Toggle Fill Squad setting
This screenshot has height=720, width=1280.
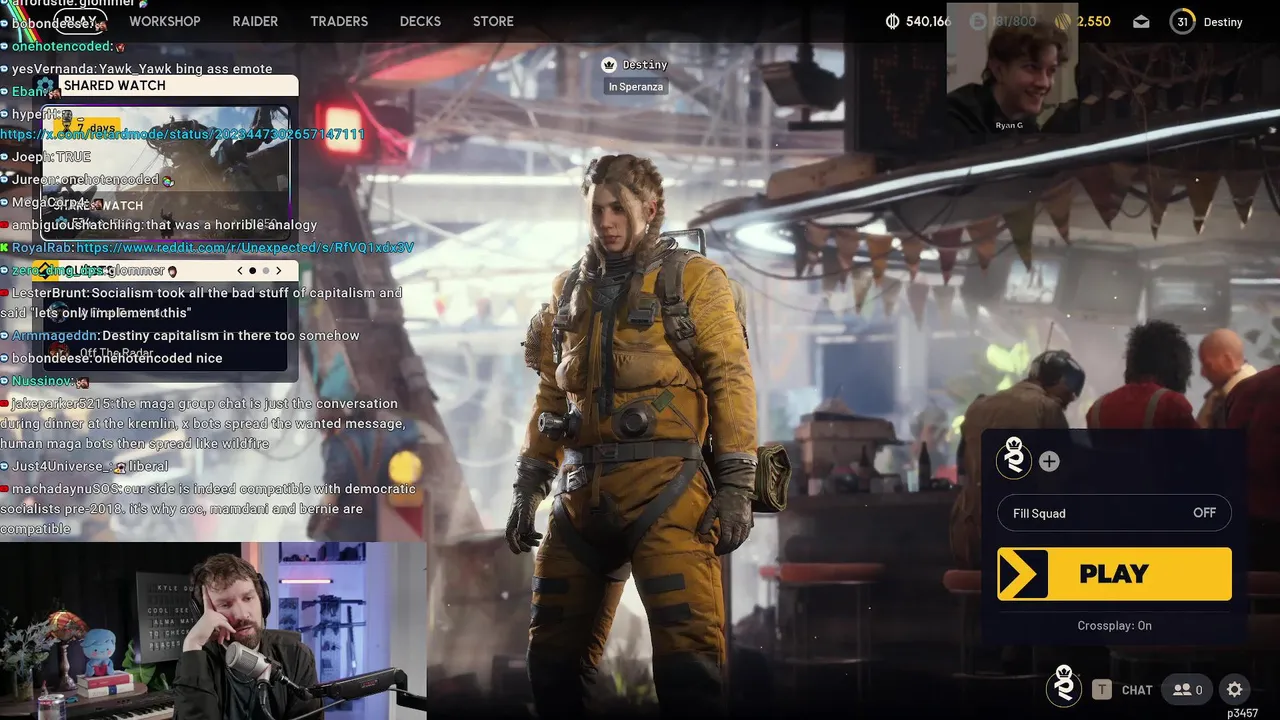click(x=1114, y=513)
